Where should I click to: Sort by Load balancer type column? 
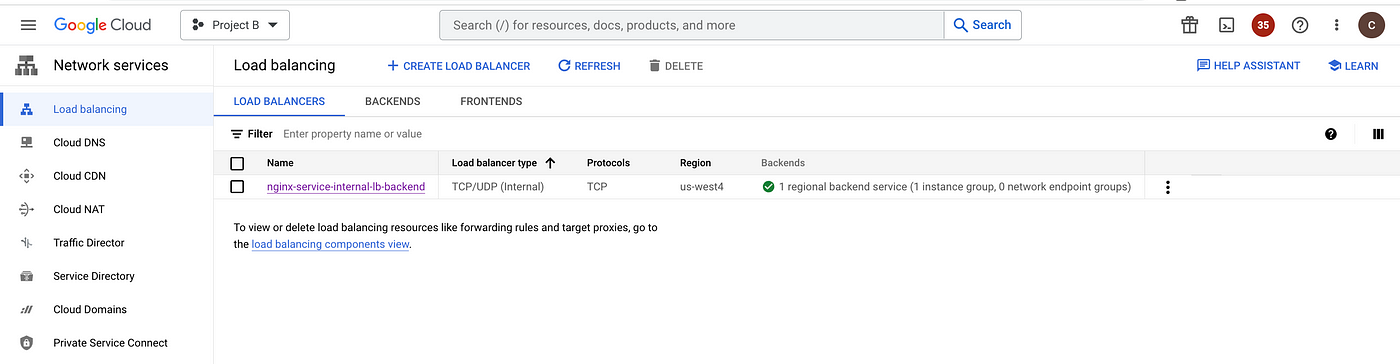495,163
